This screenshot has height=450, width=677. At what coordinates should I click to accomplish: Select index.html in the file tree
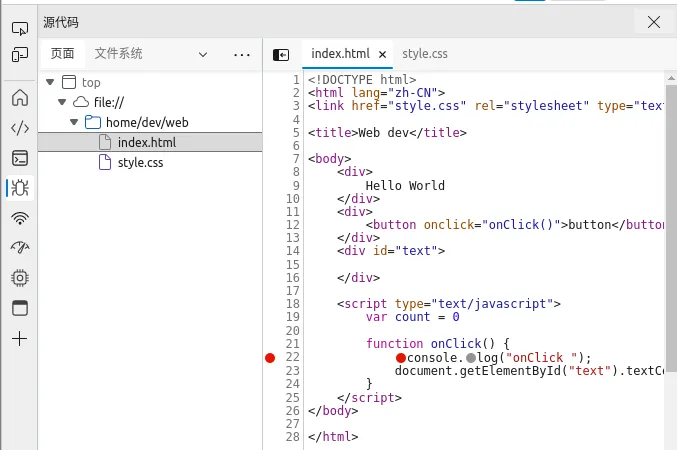150,143
